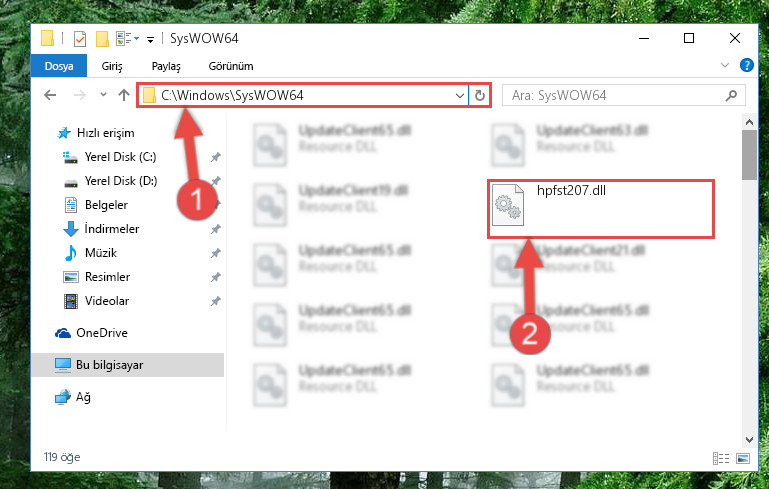This screenshot has width=769, height=489.
Task: Toggle pin next to Videolar
Action: click(215, 301)
